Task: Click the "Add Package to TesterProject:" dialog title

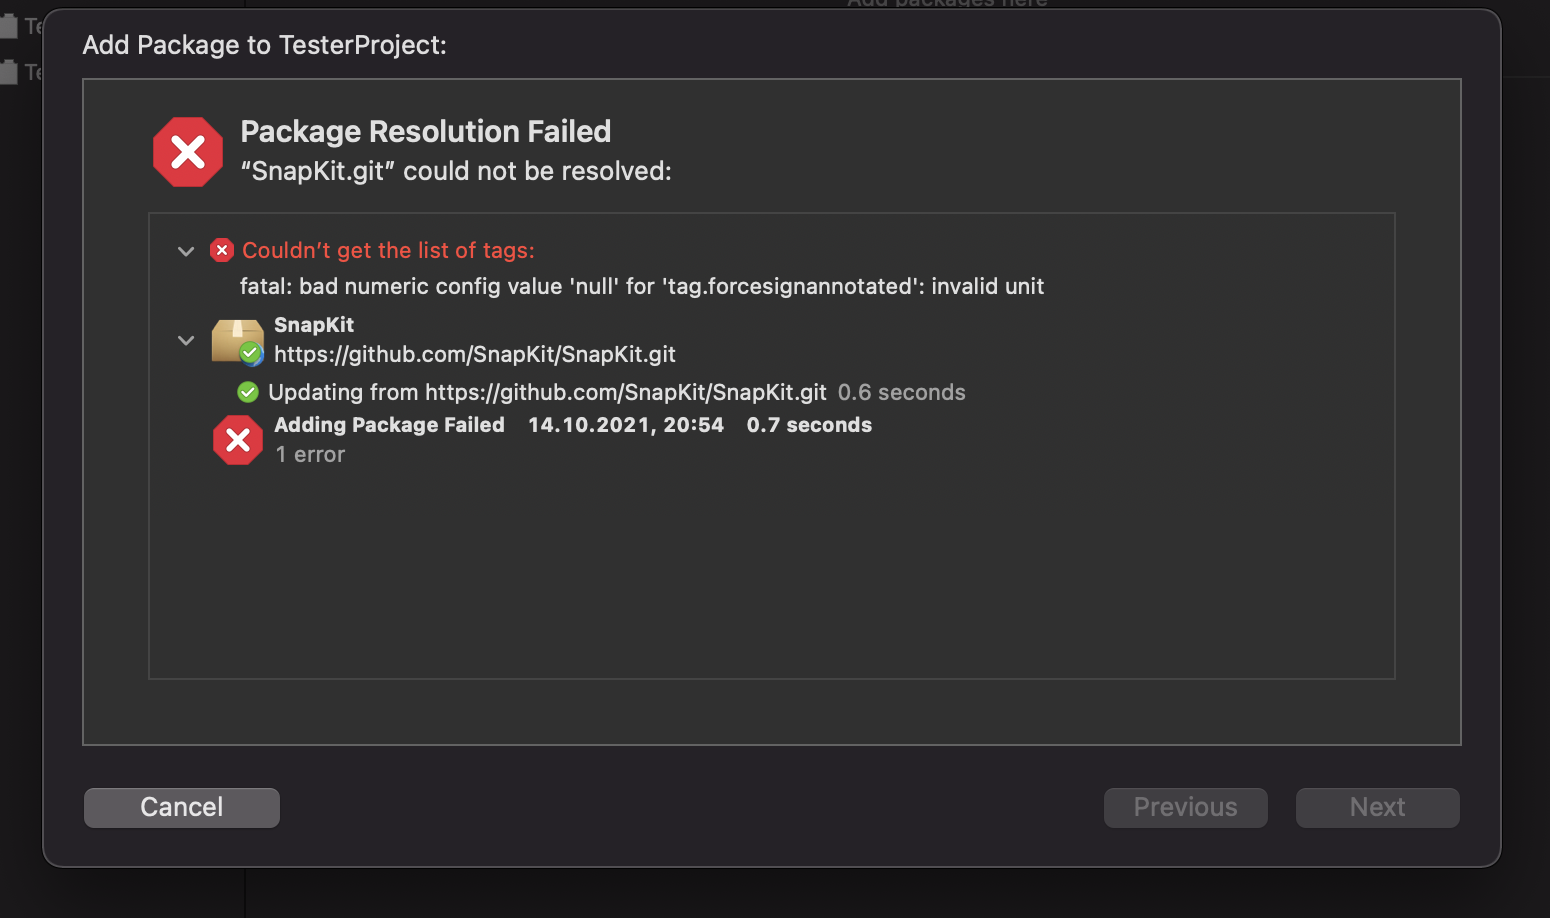Action: (265, 45)
